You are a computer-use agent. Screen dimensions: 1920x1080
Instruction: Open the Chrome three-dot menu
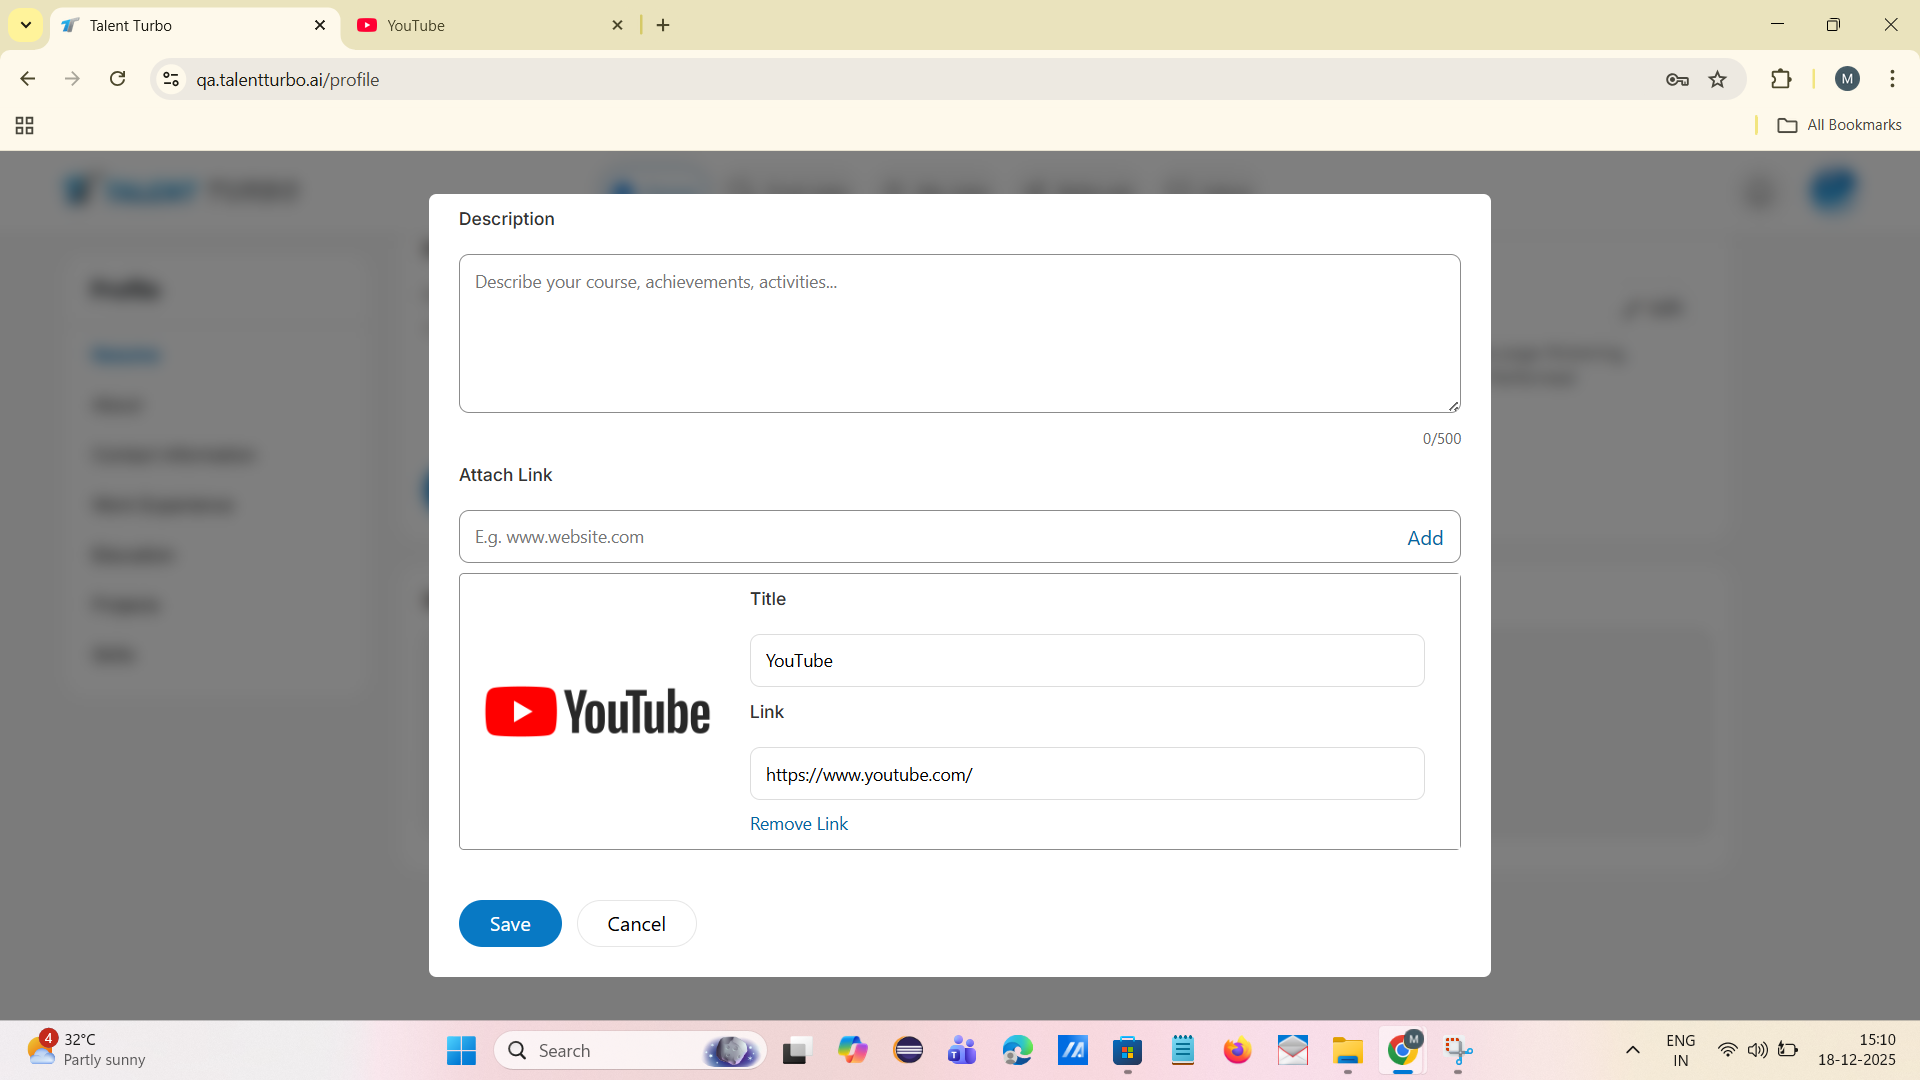1892,79
